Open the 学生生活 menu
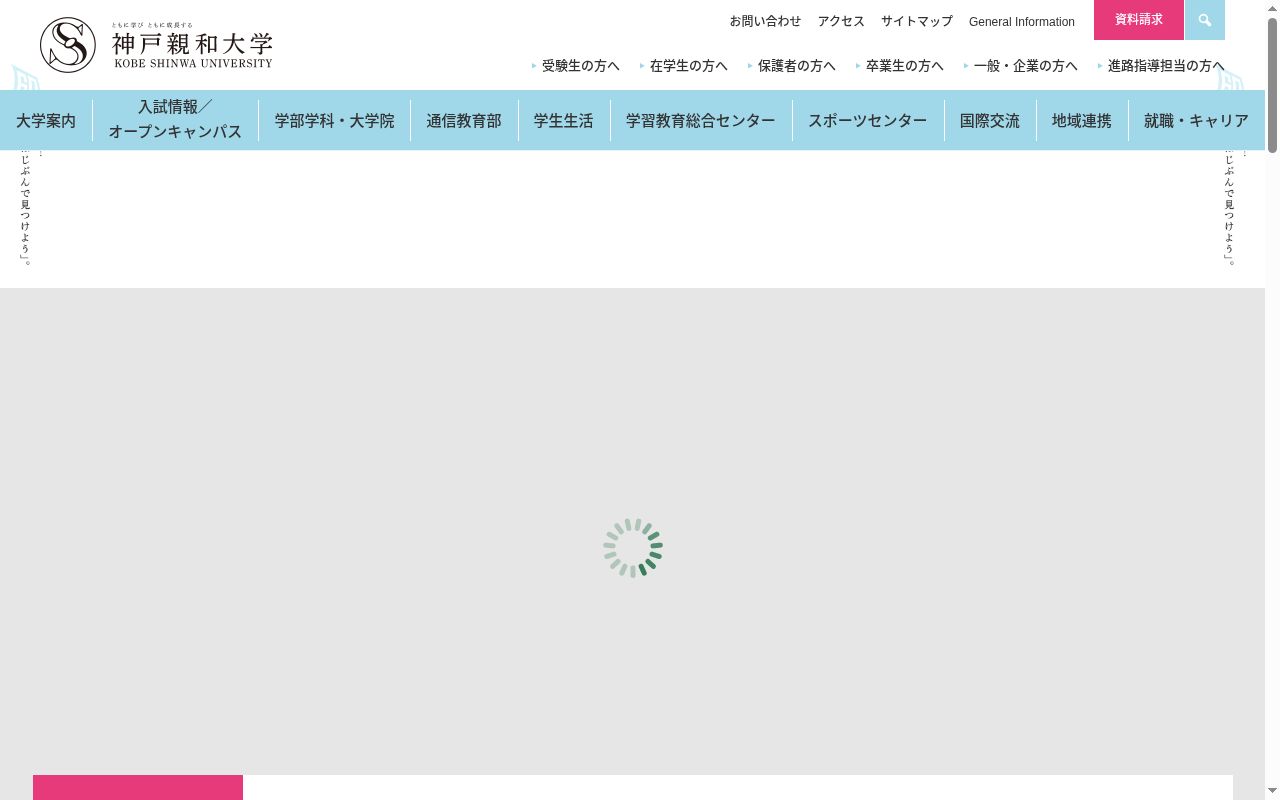Image resolution: width=1280 pixels, height=800 pixels. [564, 120]
